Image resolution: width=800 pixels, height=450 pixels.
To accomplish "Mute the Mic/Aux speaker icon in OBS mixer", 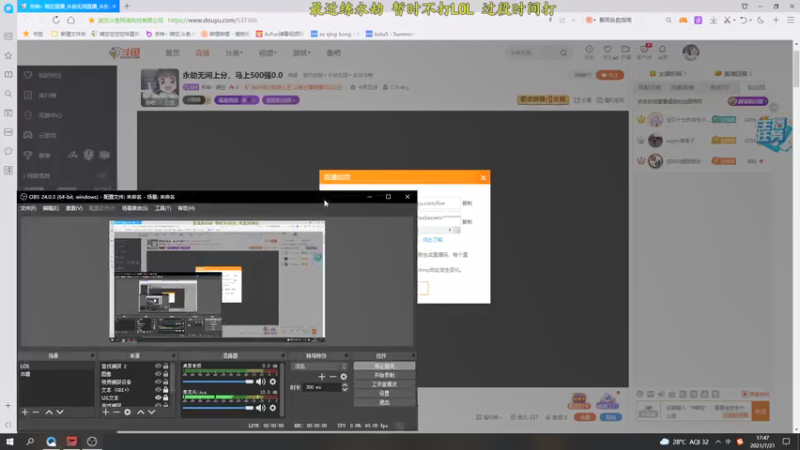I will (261, 408).
